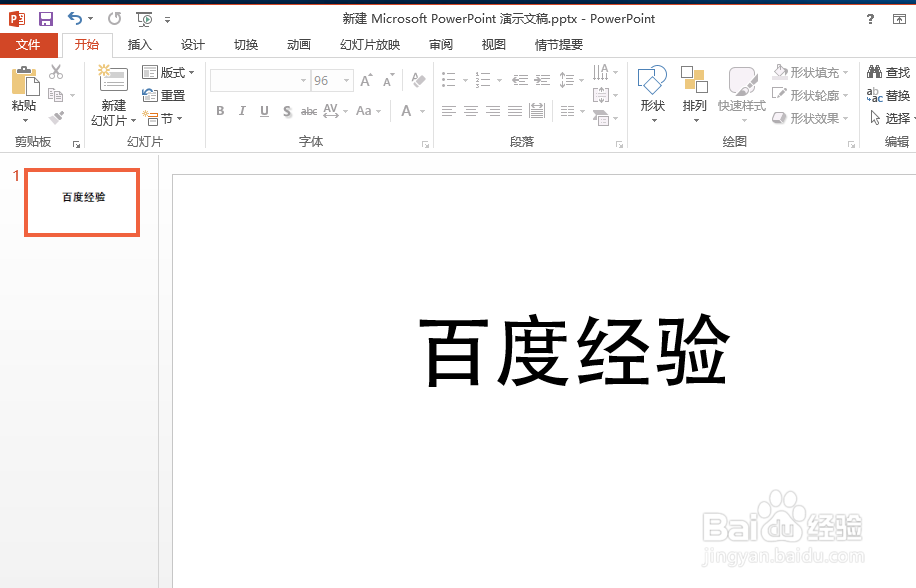Viewport: 916px width, 588px height.
Task: Decrease list indent level icon
Action: point(520,80)
